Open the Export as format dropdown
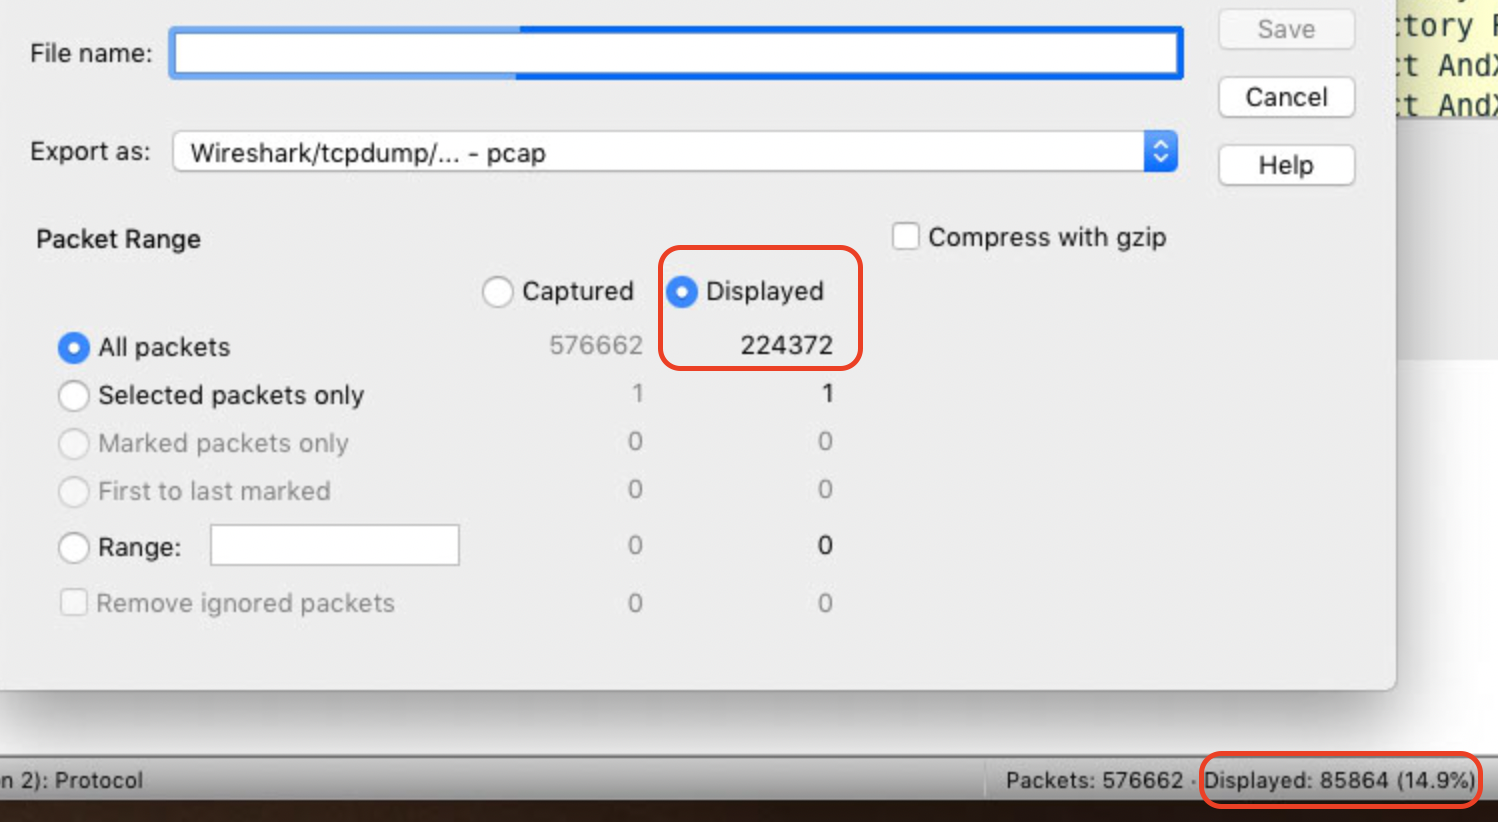The height and width of the screenshot is (822, 1498). [x=675, y=152]
